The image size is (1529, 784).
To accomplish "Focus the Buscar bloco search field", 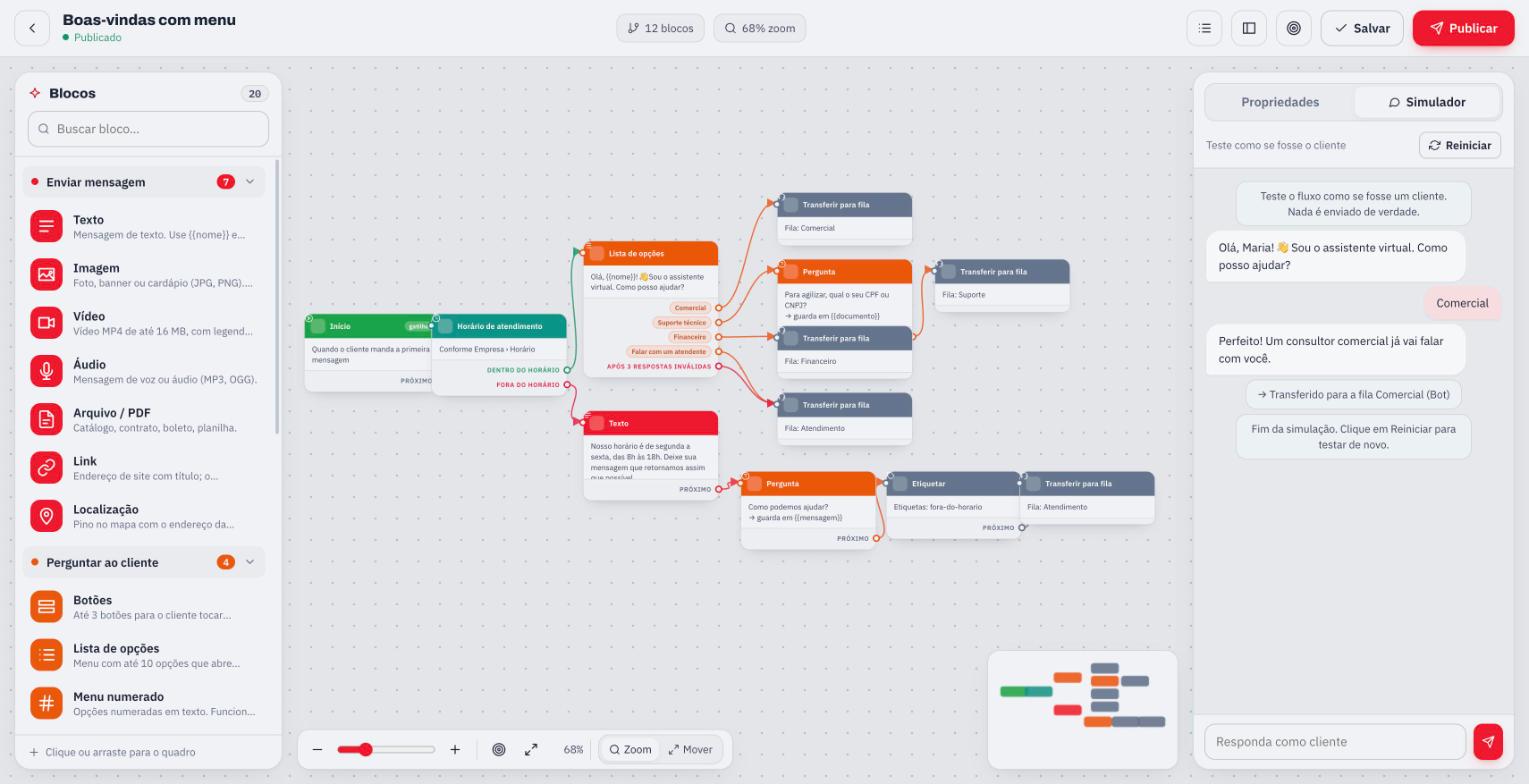I will coord(148,129).
